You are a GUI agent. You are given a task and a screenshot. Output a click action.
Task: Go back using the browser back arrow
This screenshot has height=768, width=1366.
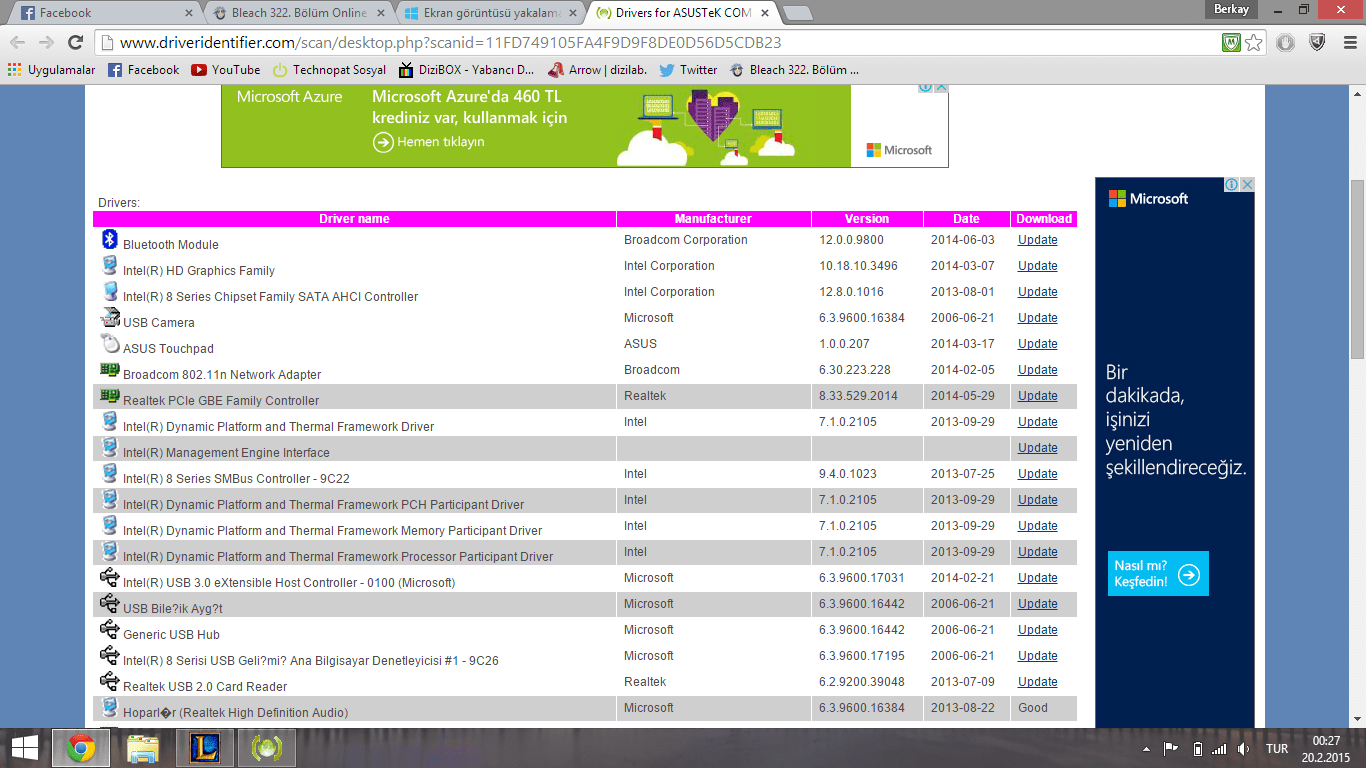(x=18, y=43)
